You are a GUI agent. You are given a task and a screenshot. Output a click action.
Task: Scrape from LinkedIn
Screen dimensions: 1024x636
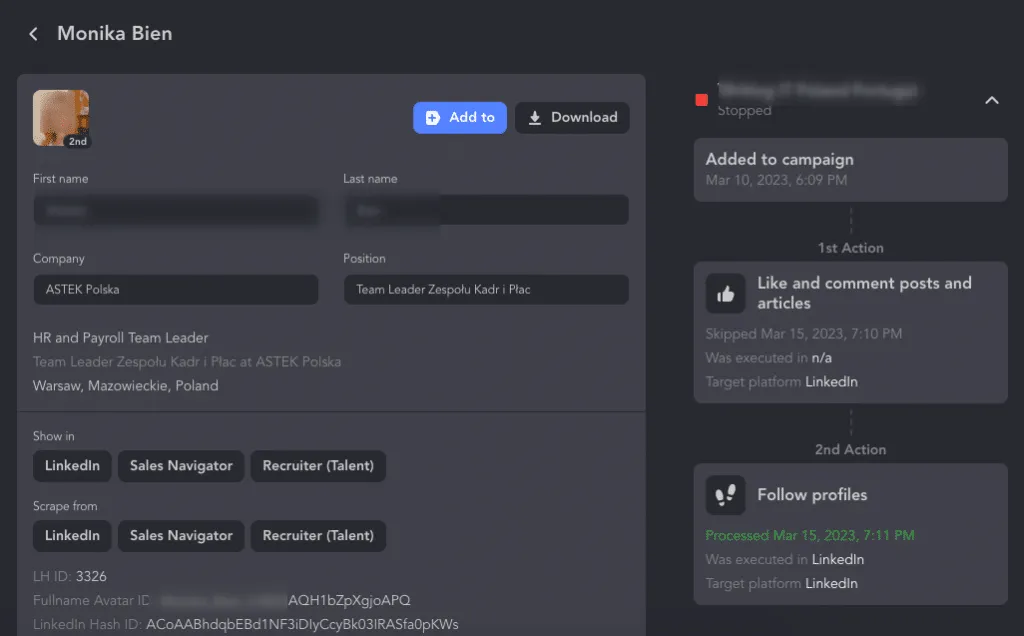point(72,535)
